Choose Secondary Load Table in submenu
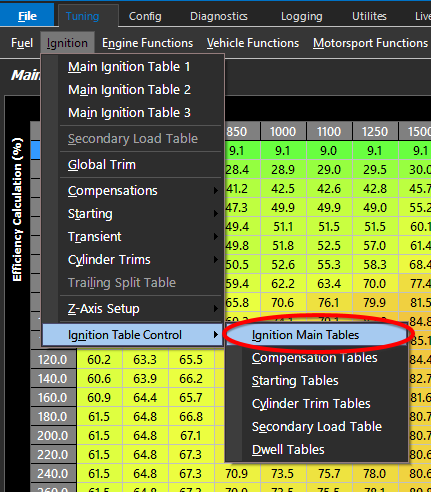Viewport: 431px width, 492px height. tap(317, 427)
